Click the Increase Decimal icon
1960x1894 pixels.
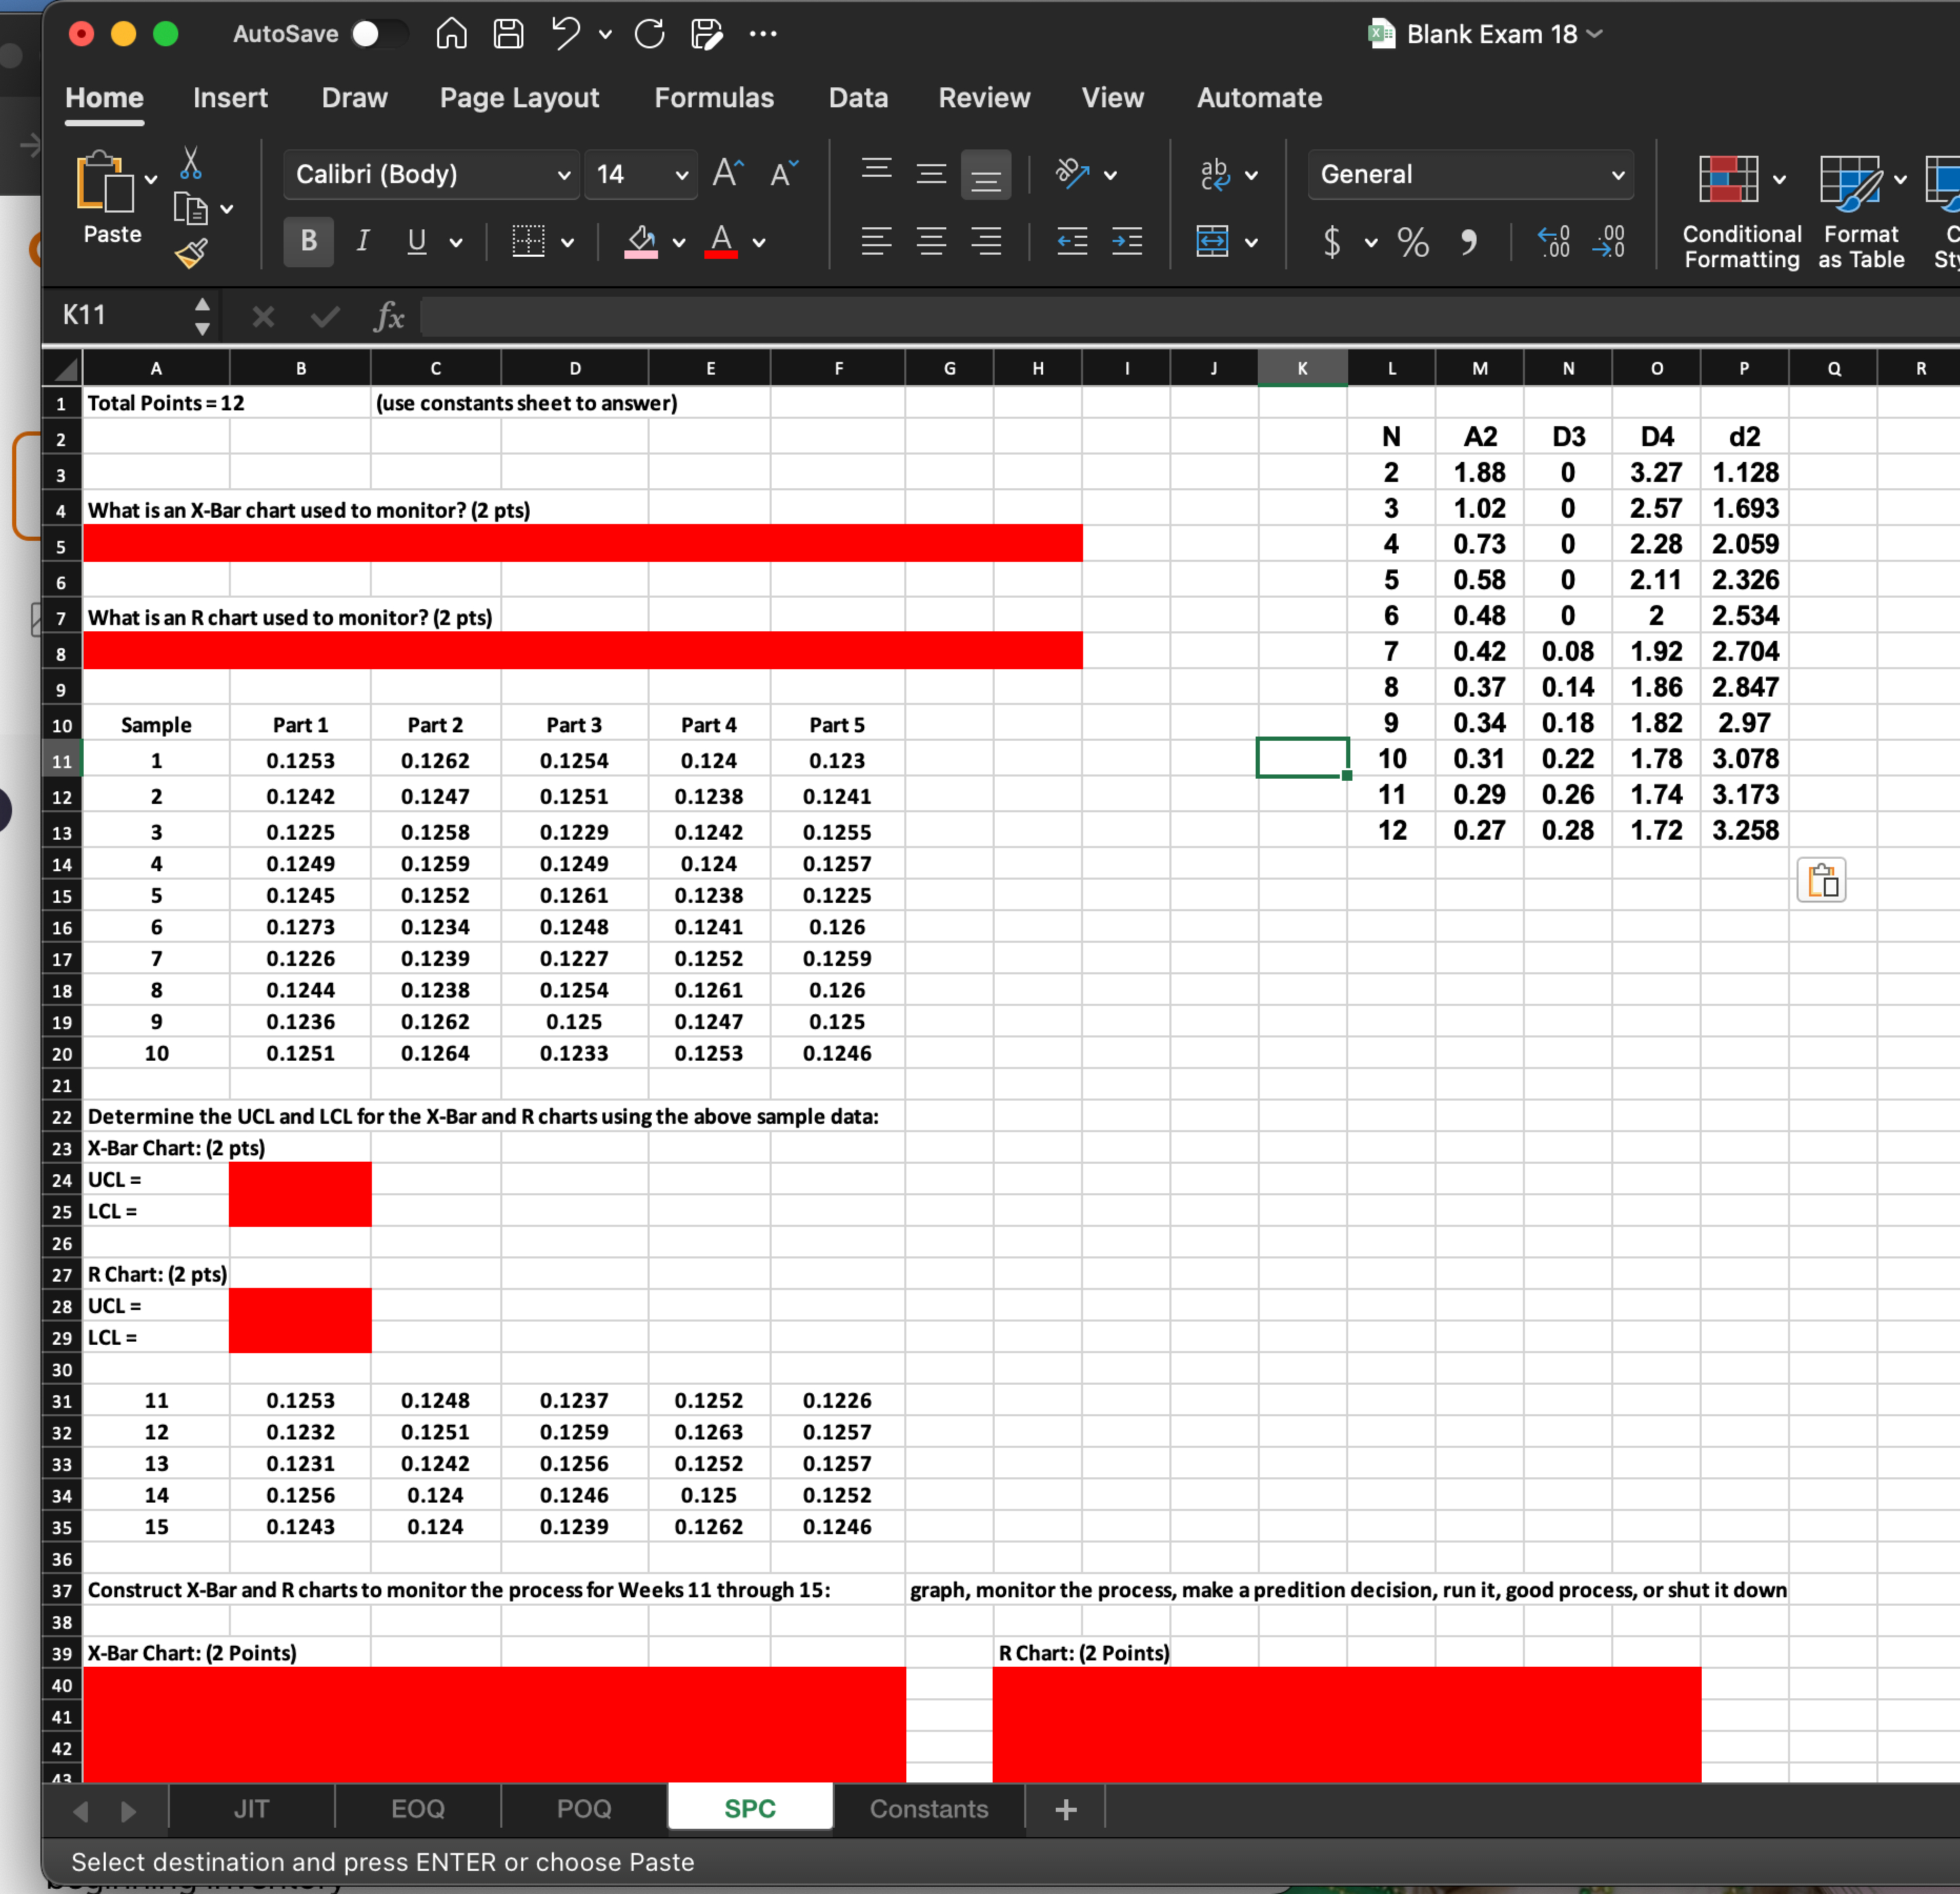pyautogui.click(x=1554, y=241)
